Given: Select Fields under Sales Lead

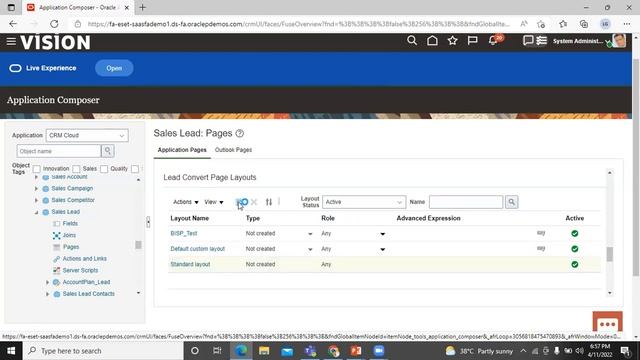Looking at the screenshot, I should [70, 224].
